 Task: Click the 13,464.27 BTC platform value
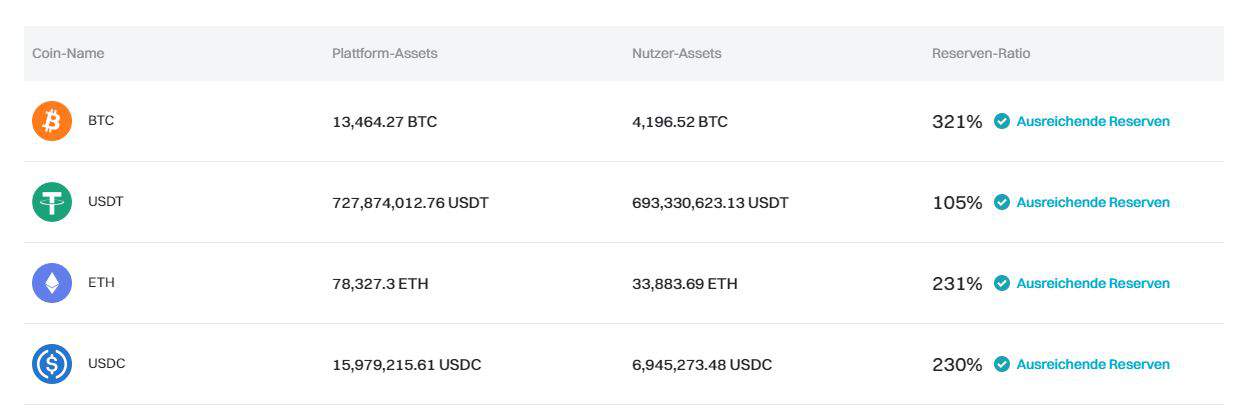click(385, 122)
